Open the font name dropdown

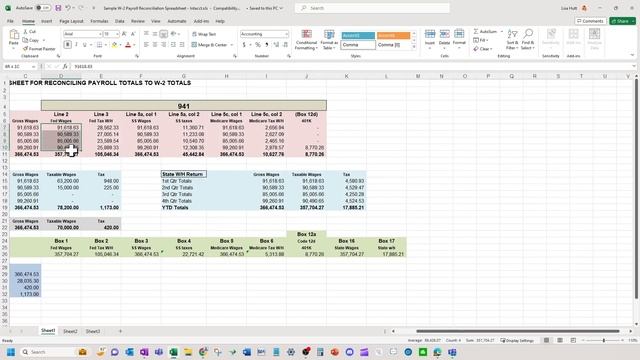[99, 34]
